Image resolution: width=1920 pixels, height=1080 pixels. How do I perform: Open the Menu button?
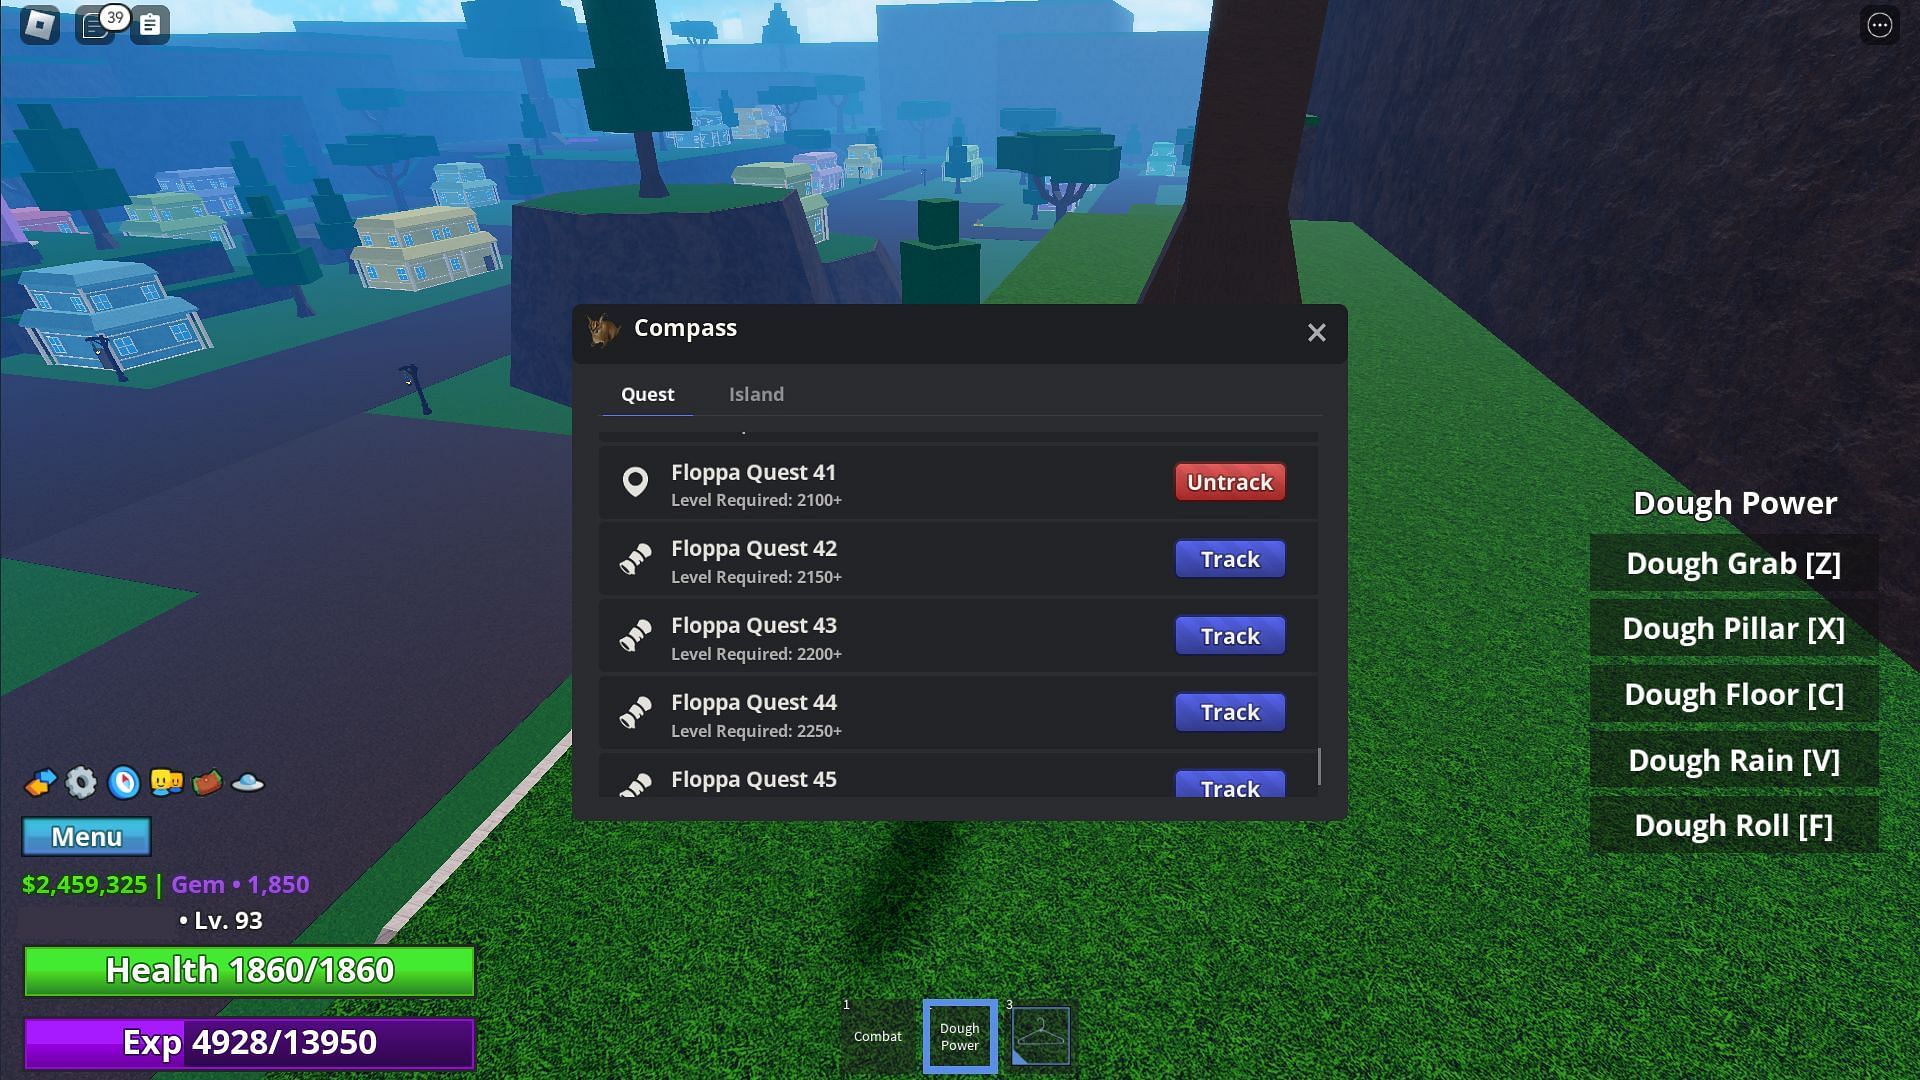click(86, 835)
